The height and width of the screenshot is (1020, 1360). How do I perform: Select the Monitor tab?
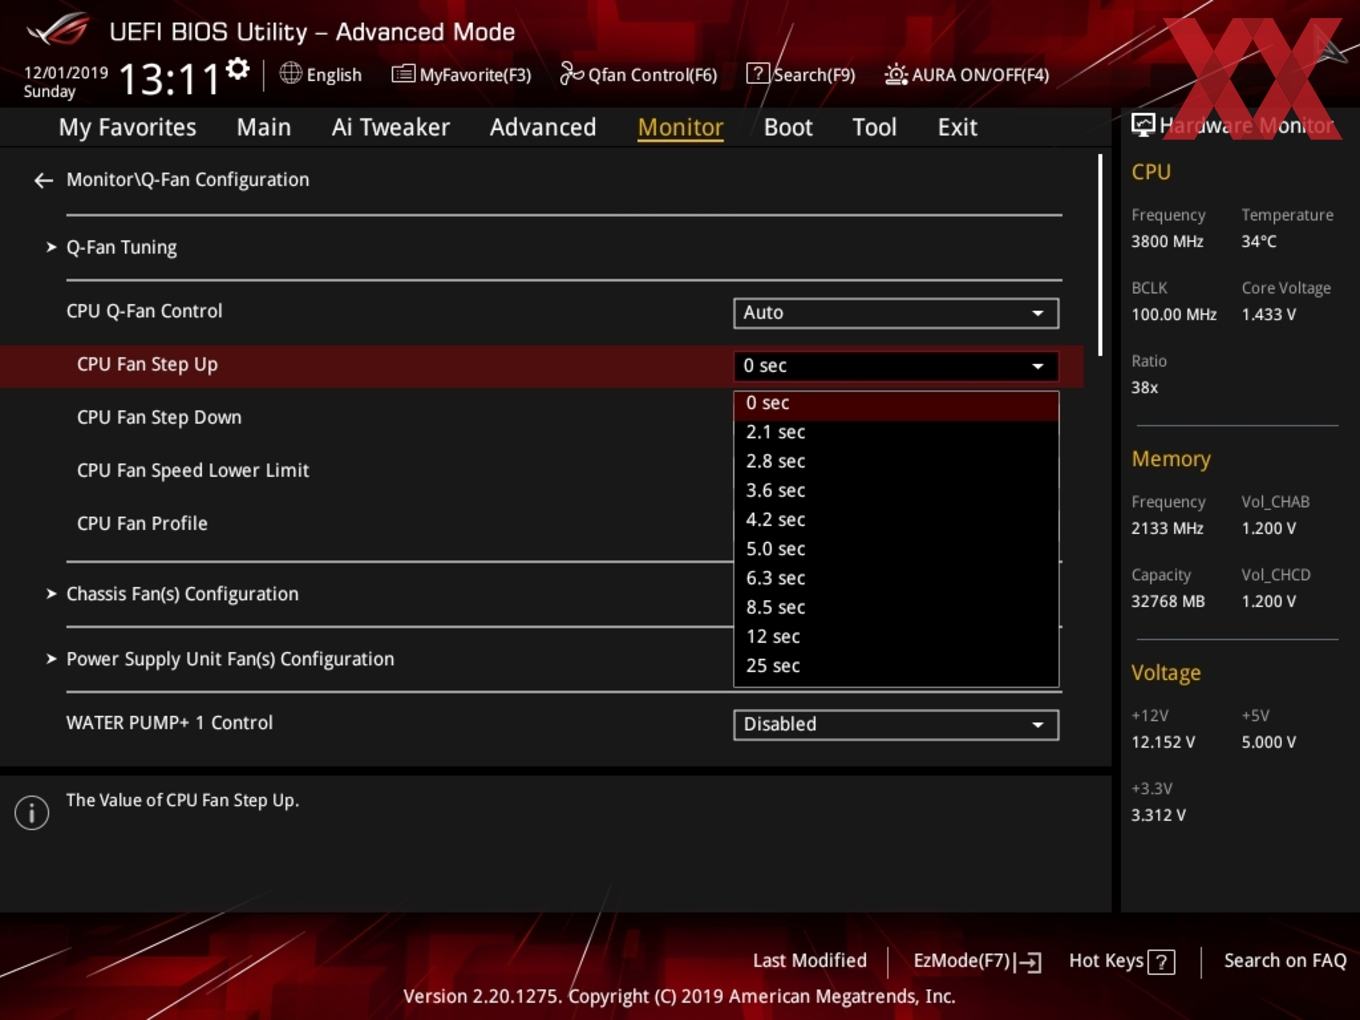(x=681, y=127)
